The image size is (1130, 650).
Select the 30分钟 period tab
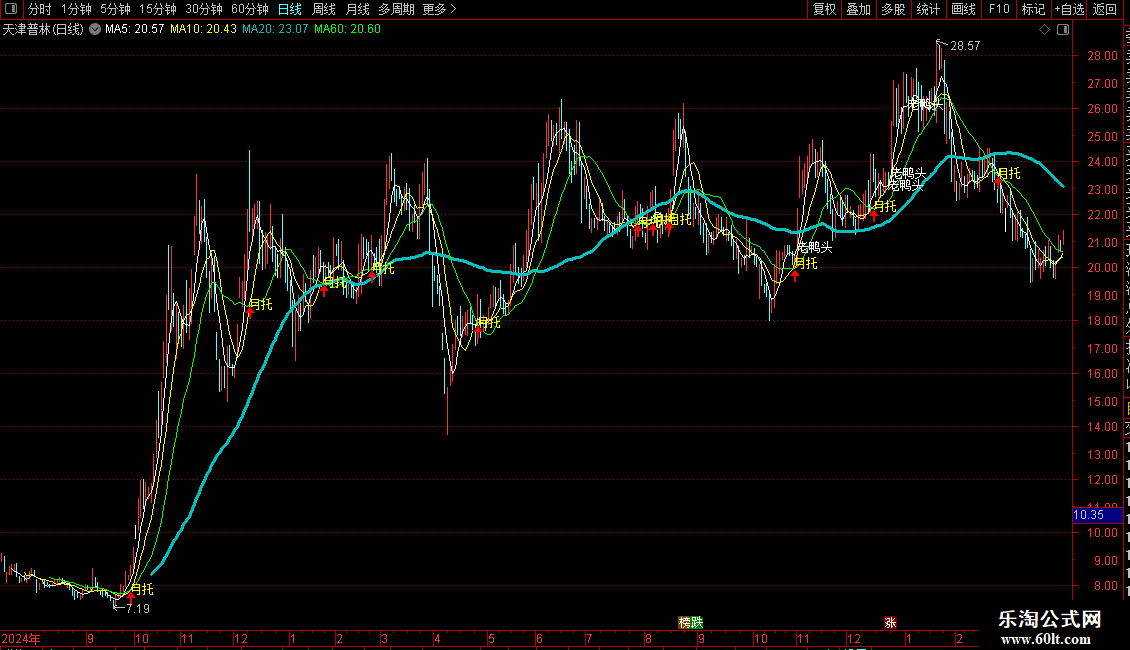[204, 9]
